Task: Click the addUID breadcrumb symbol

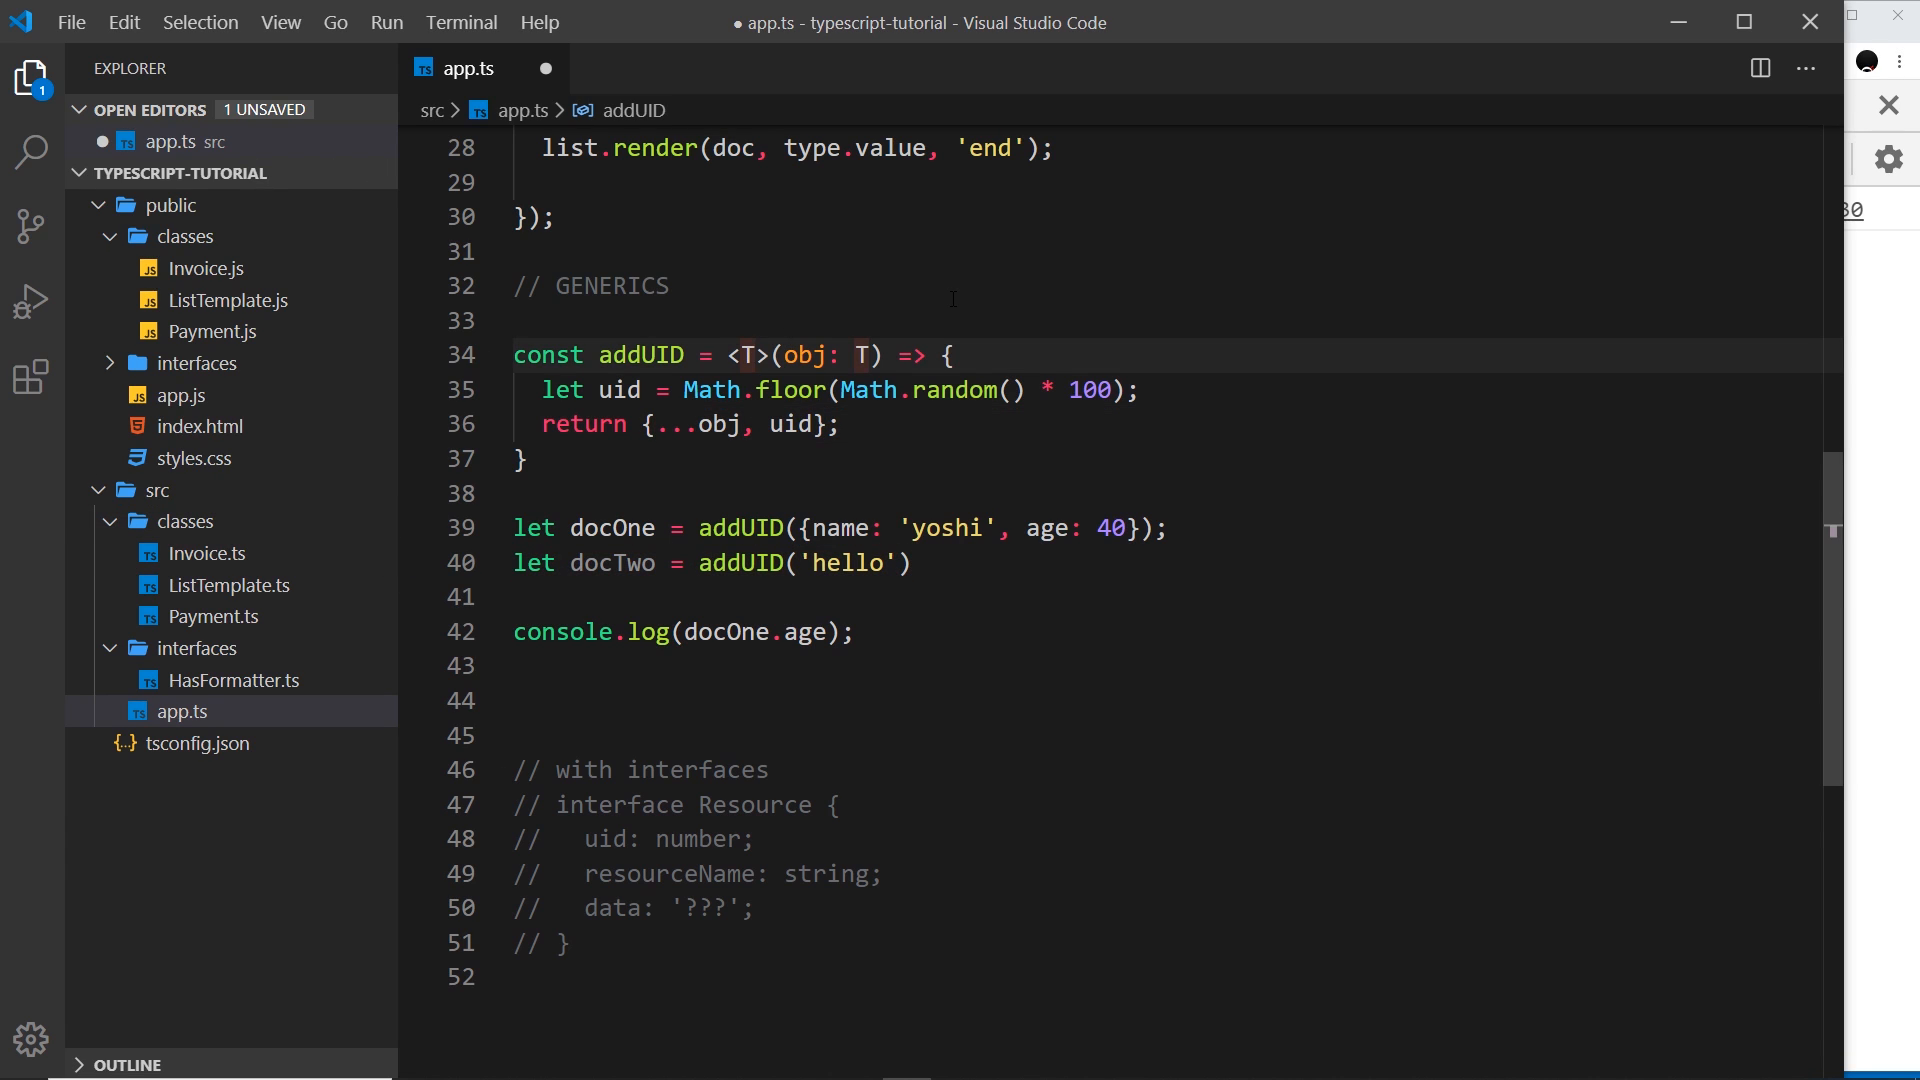Action: [633, 111]
